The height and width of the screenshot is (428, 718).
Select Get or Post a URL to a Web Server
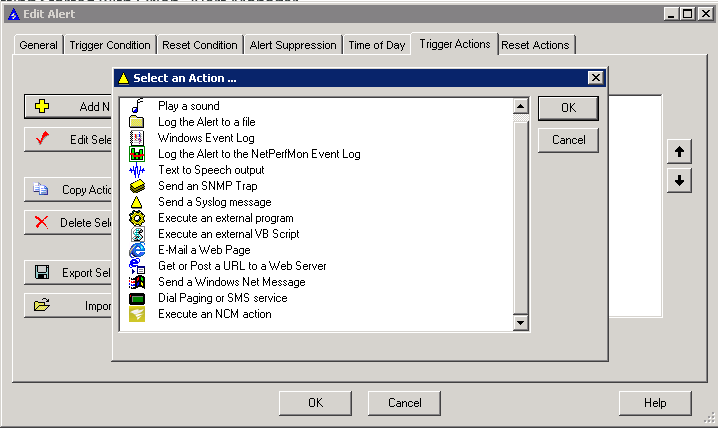pos(242,266)
